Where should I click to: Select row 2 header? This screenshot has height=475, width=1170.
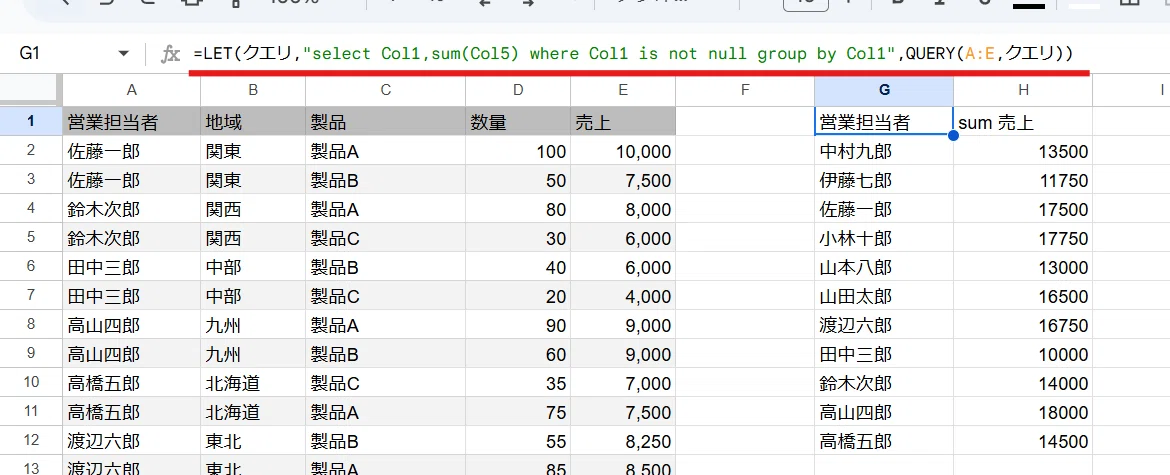(x=31, y=150)
